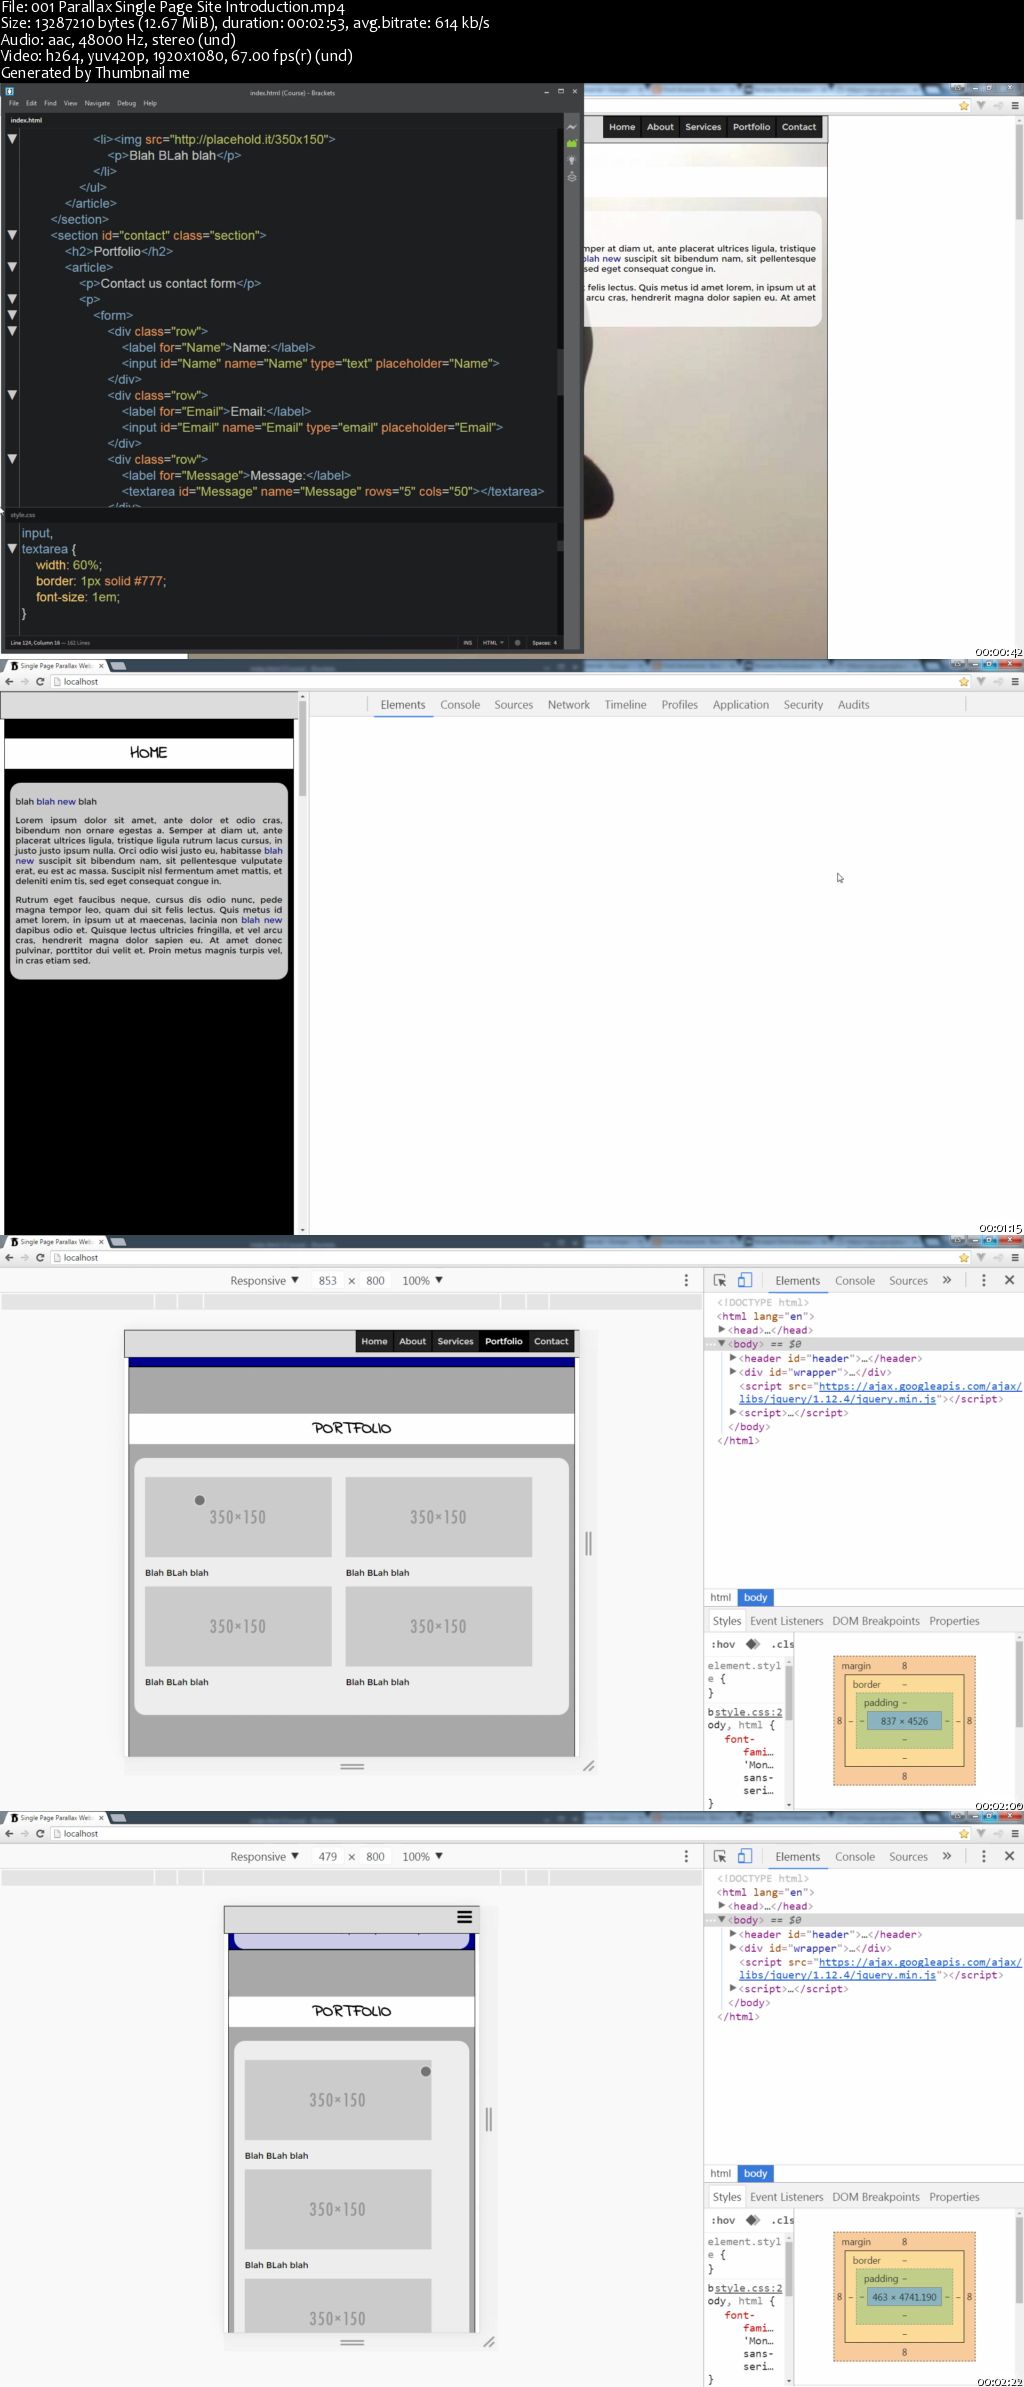This screenshot has width=1024, height=2387.
Task: Collapse the form tag fold arrow in Brackets
Action: click(x=12, y=315)
